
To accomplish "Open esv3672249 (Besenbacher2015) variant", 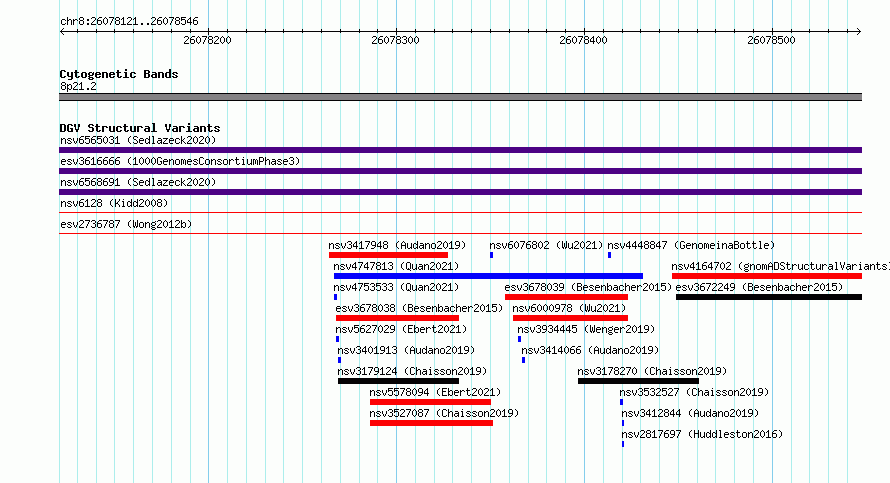I will [x=759, y=287].
